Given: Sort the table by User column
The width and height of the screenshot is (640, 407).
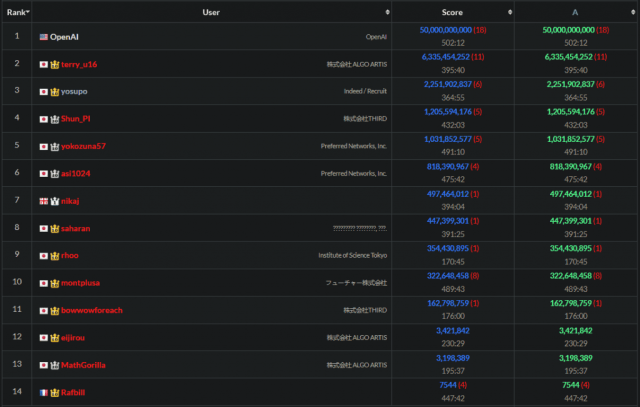Looking at the screenshot, I should (x=211, y=12).
